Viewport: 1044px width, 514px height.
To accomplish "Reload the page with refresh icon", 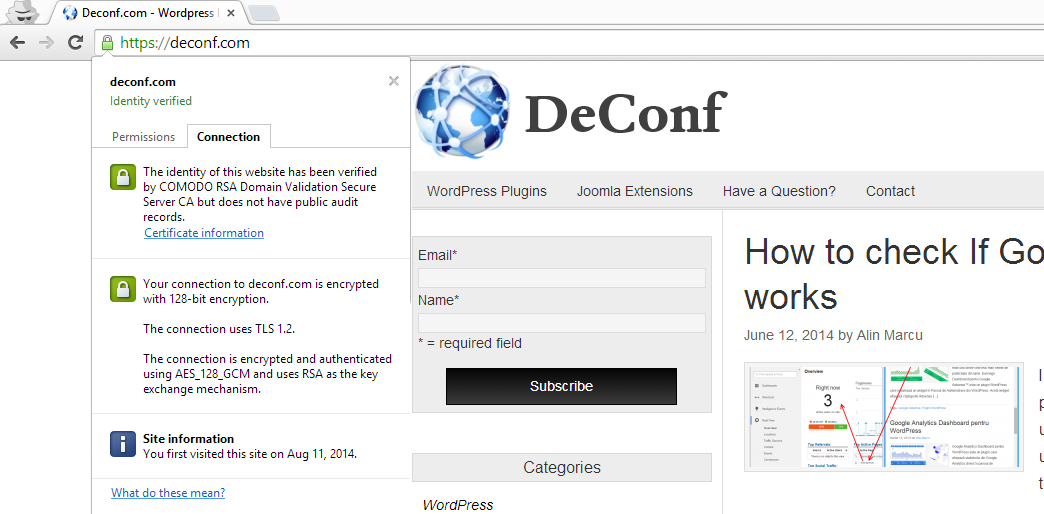I will [75, 43].
